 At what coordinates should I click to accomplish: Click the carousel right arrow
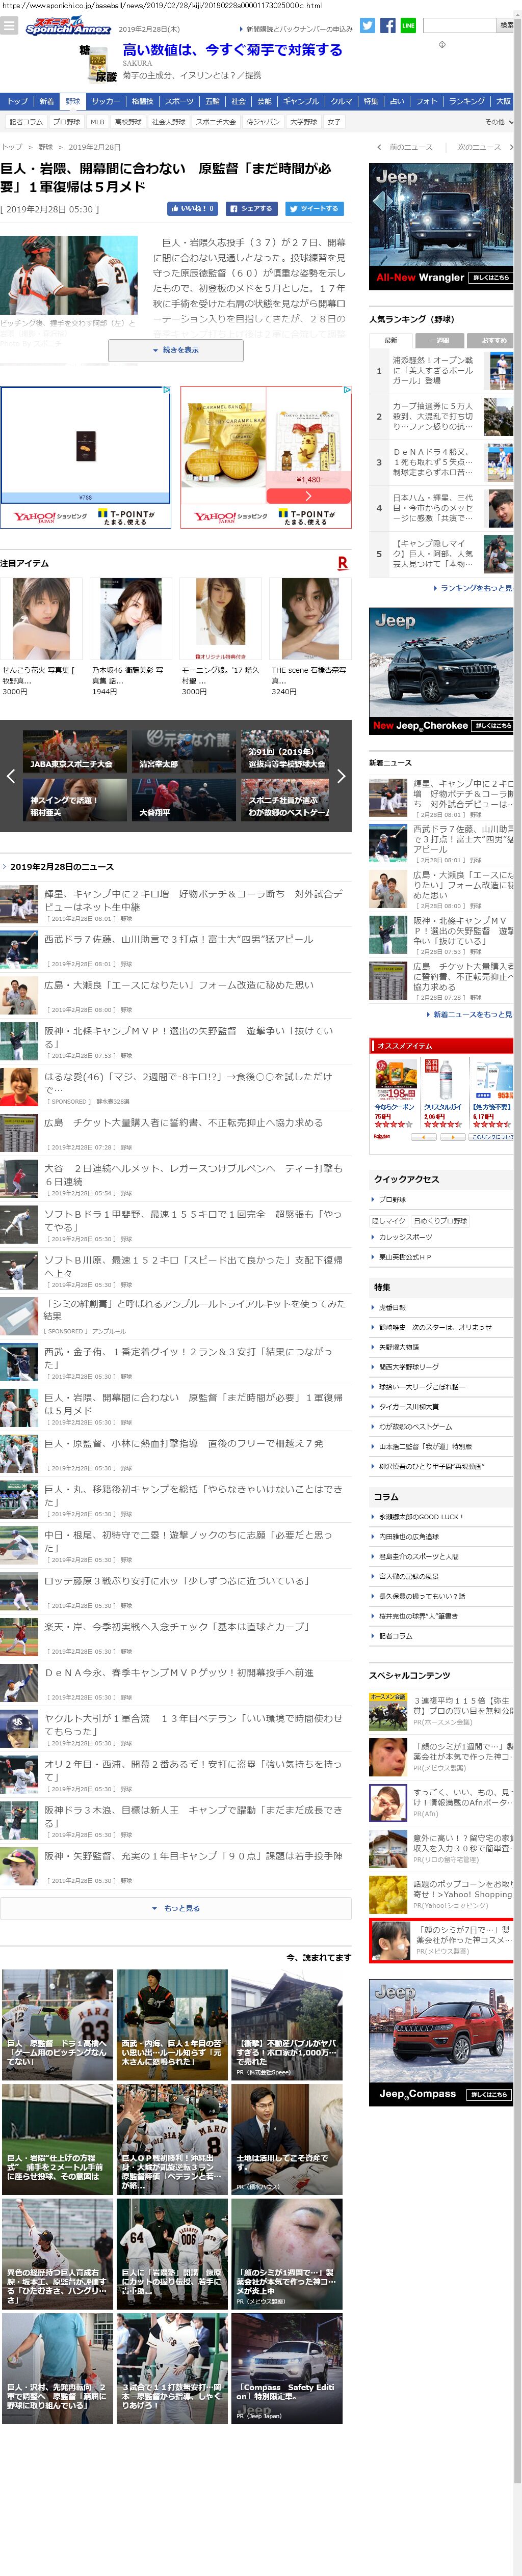(x=341, y=775)
